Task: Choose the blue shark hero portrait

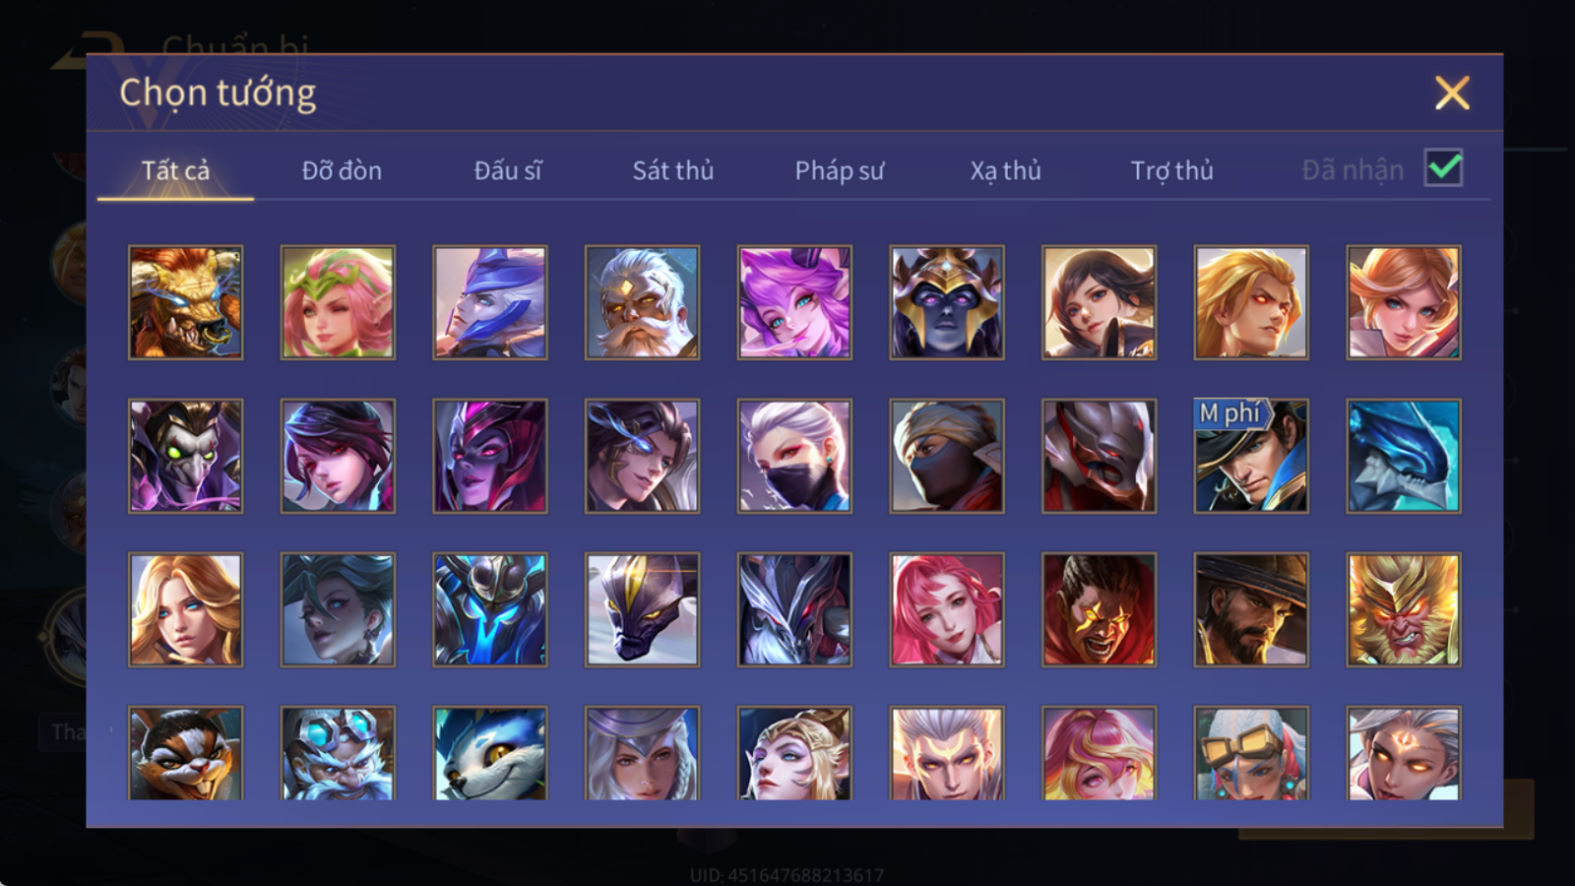Action: pyautogui.click(x=1403, y=456)
